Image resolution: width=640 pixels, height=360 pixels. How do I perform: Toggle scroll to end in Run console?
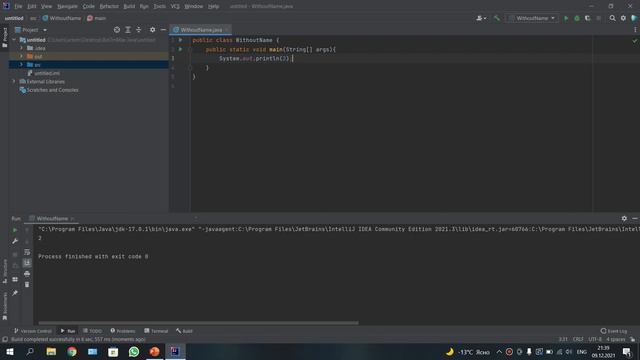pos(27,263)
